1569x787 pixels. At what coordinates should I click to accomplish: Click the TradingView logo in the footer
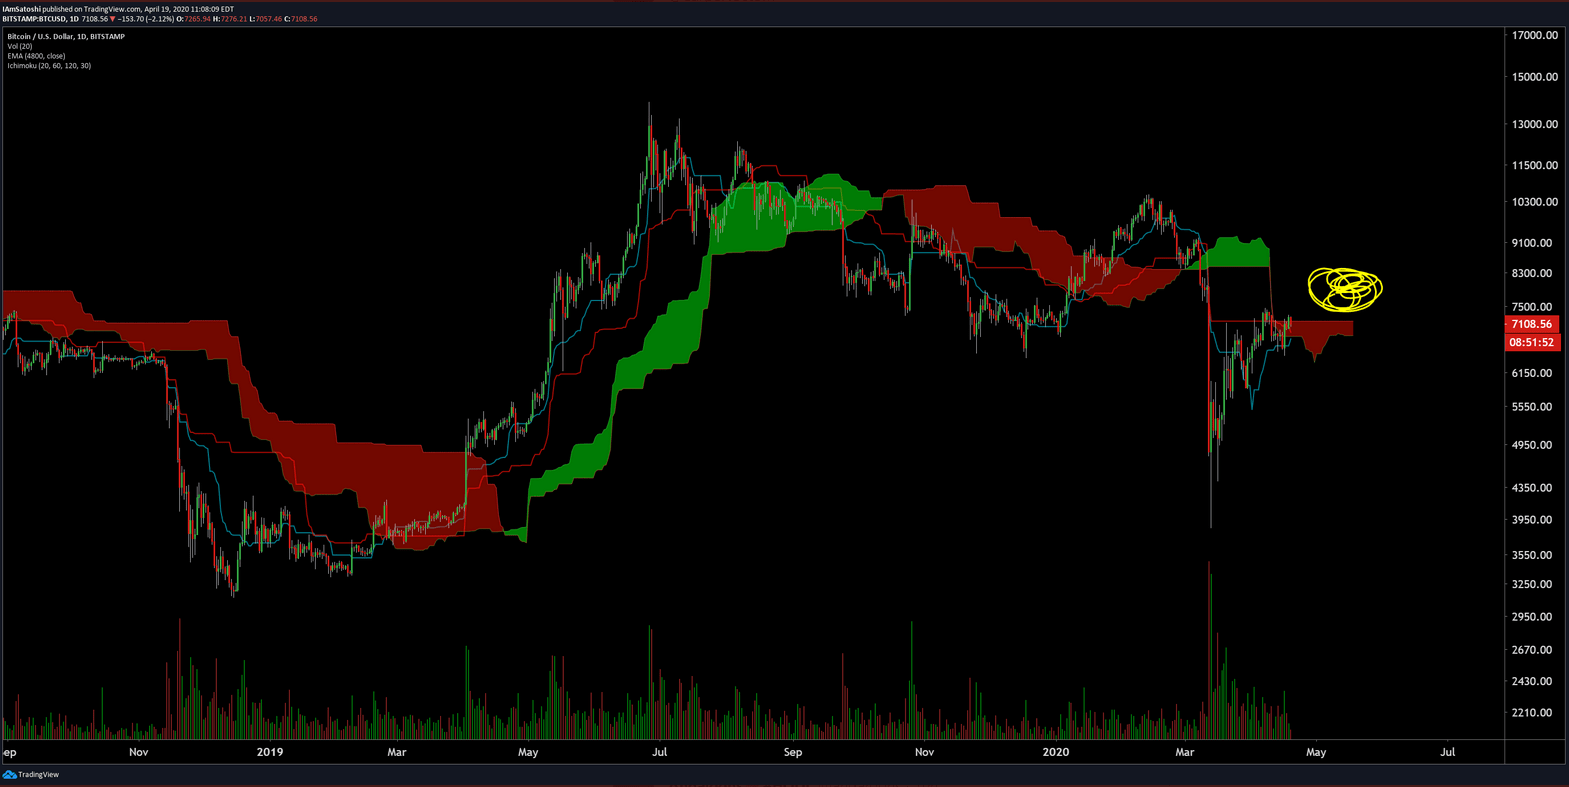click(x=31, y=775)
